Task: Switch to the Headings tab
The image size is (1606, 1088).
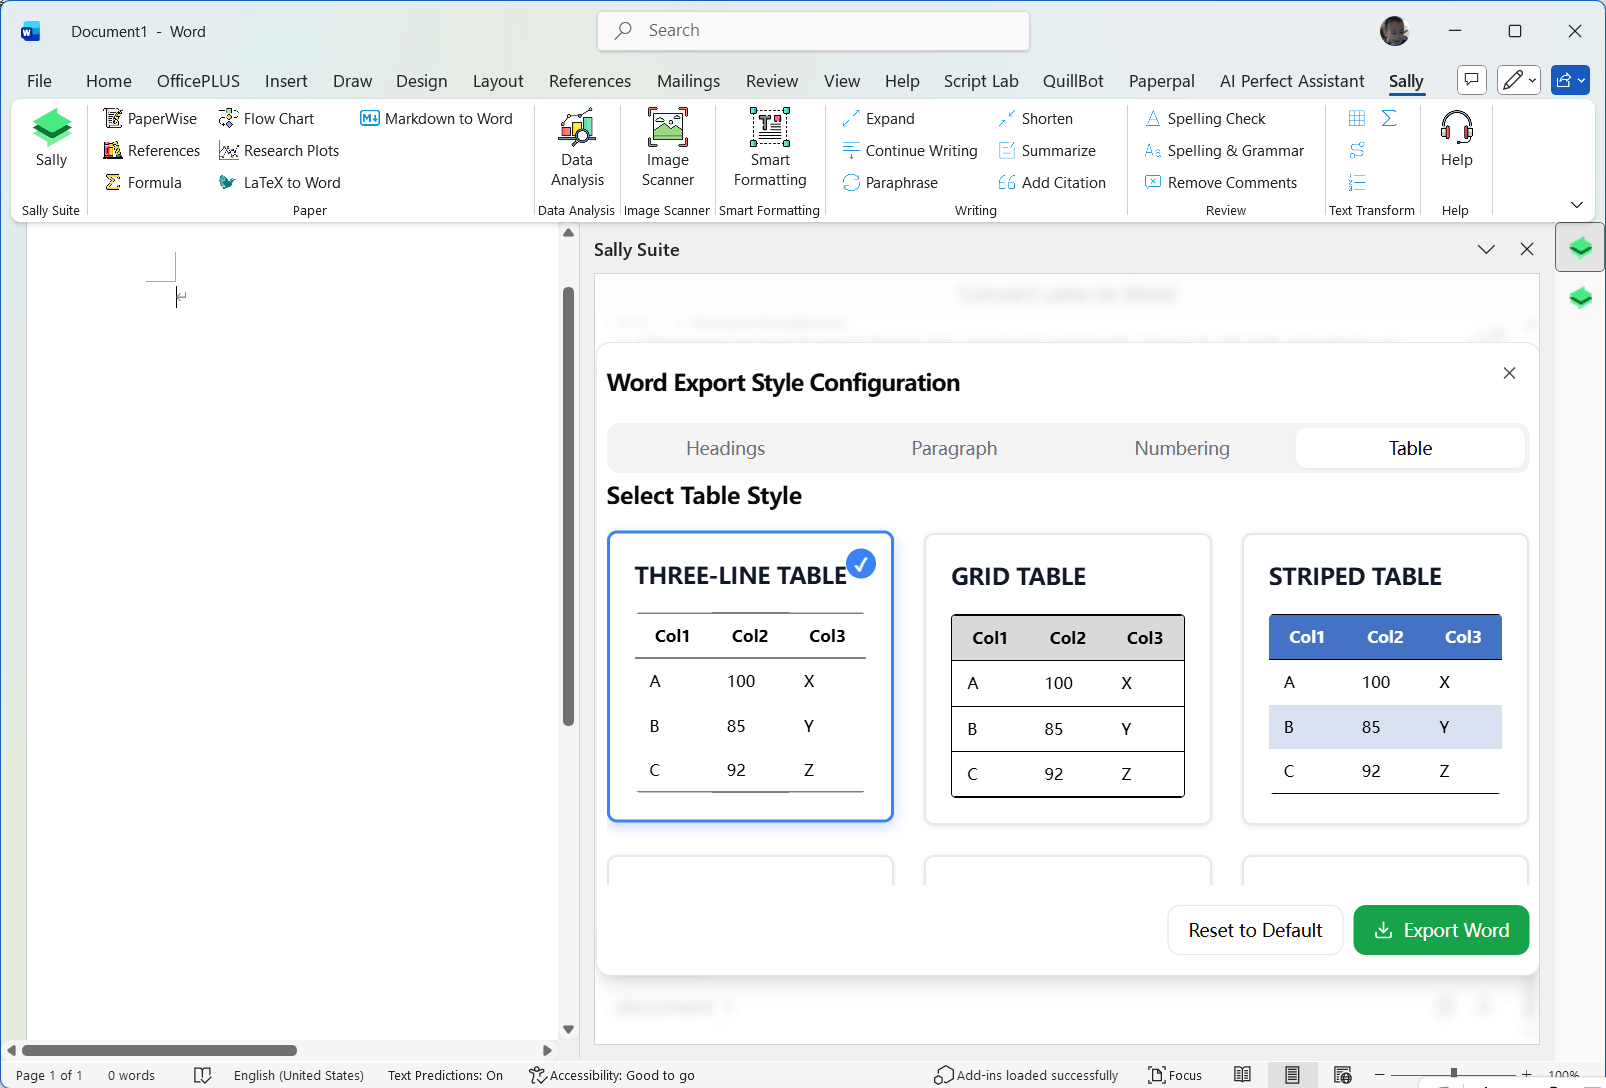Action: click(725, 448)
